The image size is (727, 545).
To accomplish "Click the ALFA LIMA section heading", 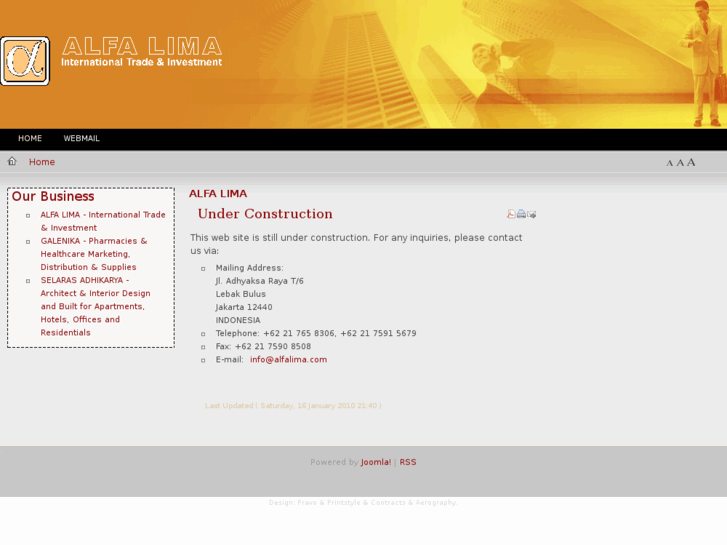I will tap(218, 194).
